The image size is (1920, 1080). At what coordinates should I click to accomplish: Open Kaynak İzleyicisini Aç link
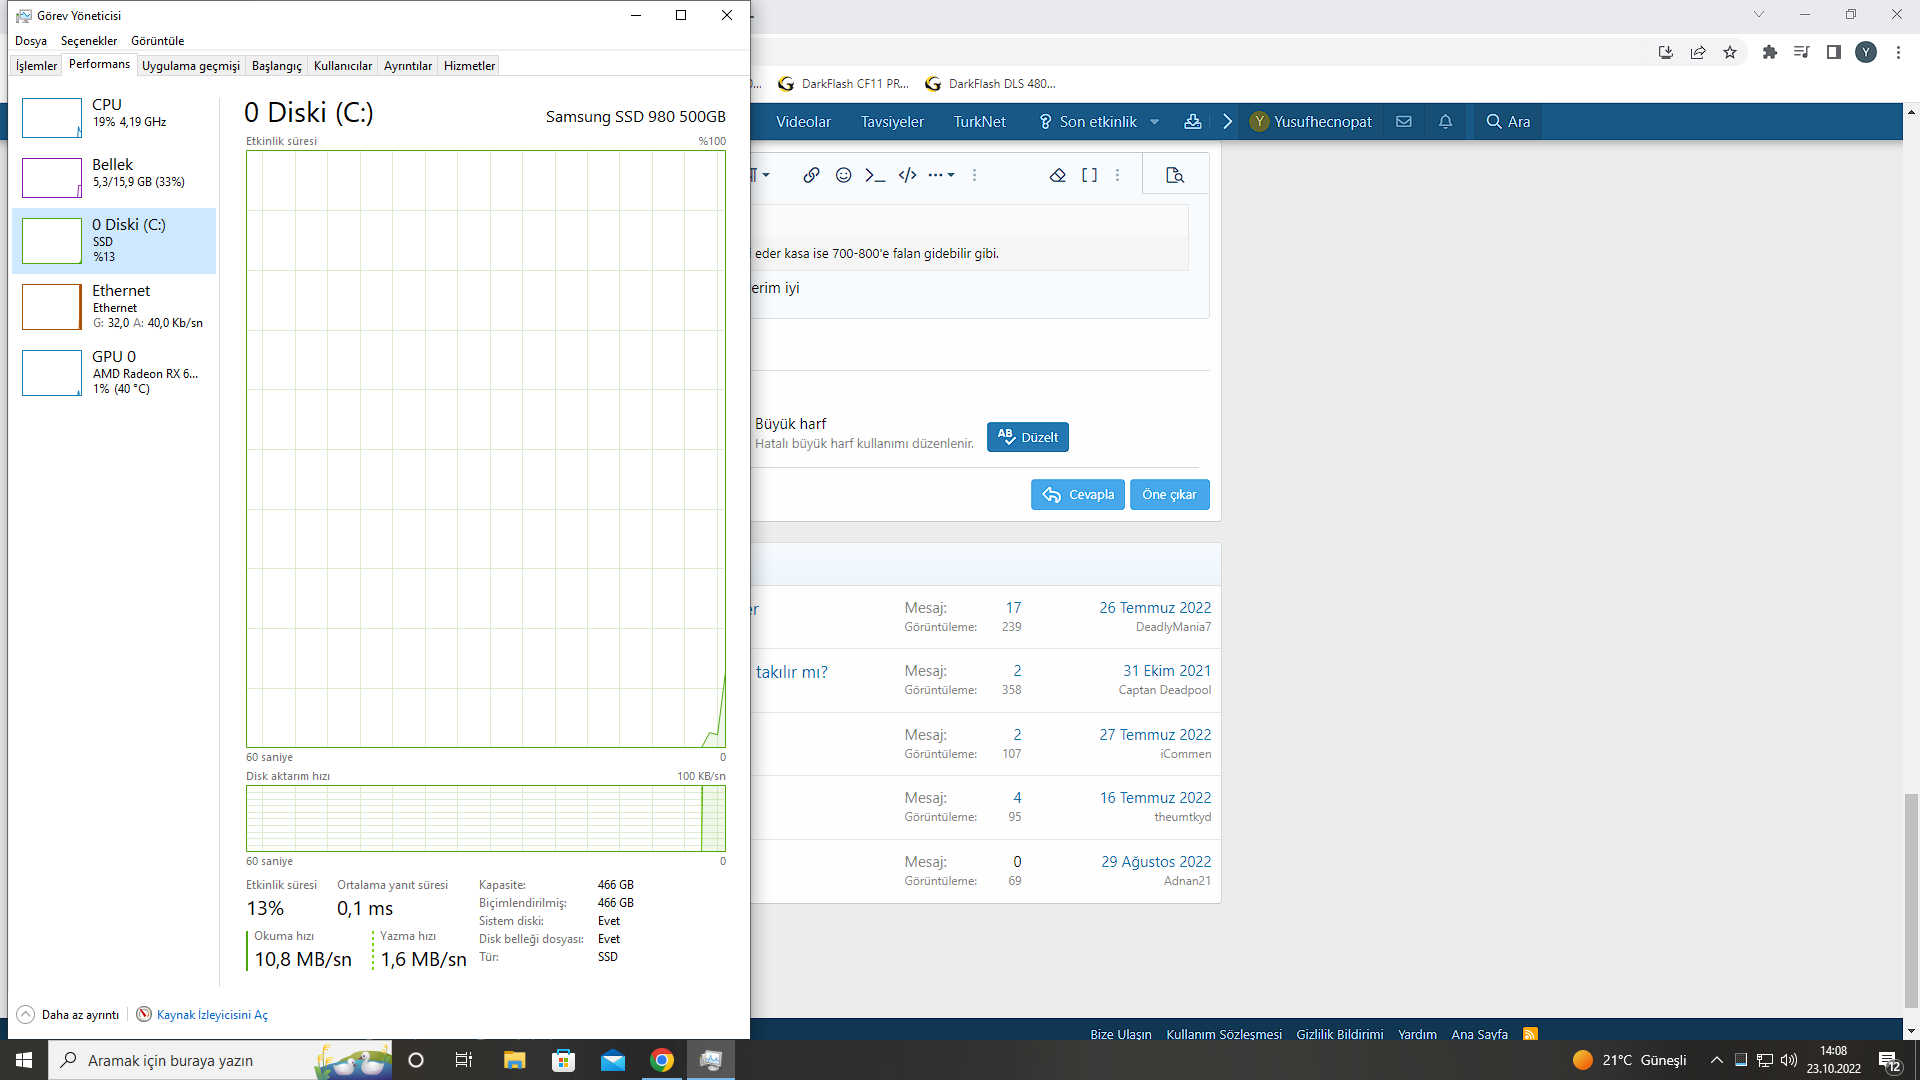click(x=211, y=1014)
